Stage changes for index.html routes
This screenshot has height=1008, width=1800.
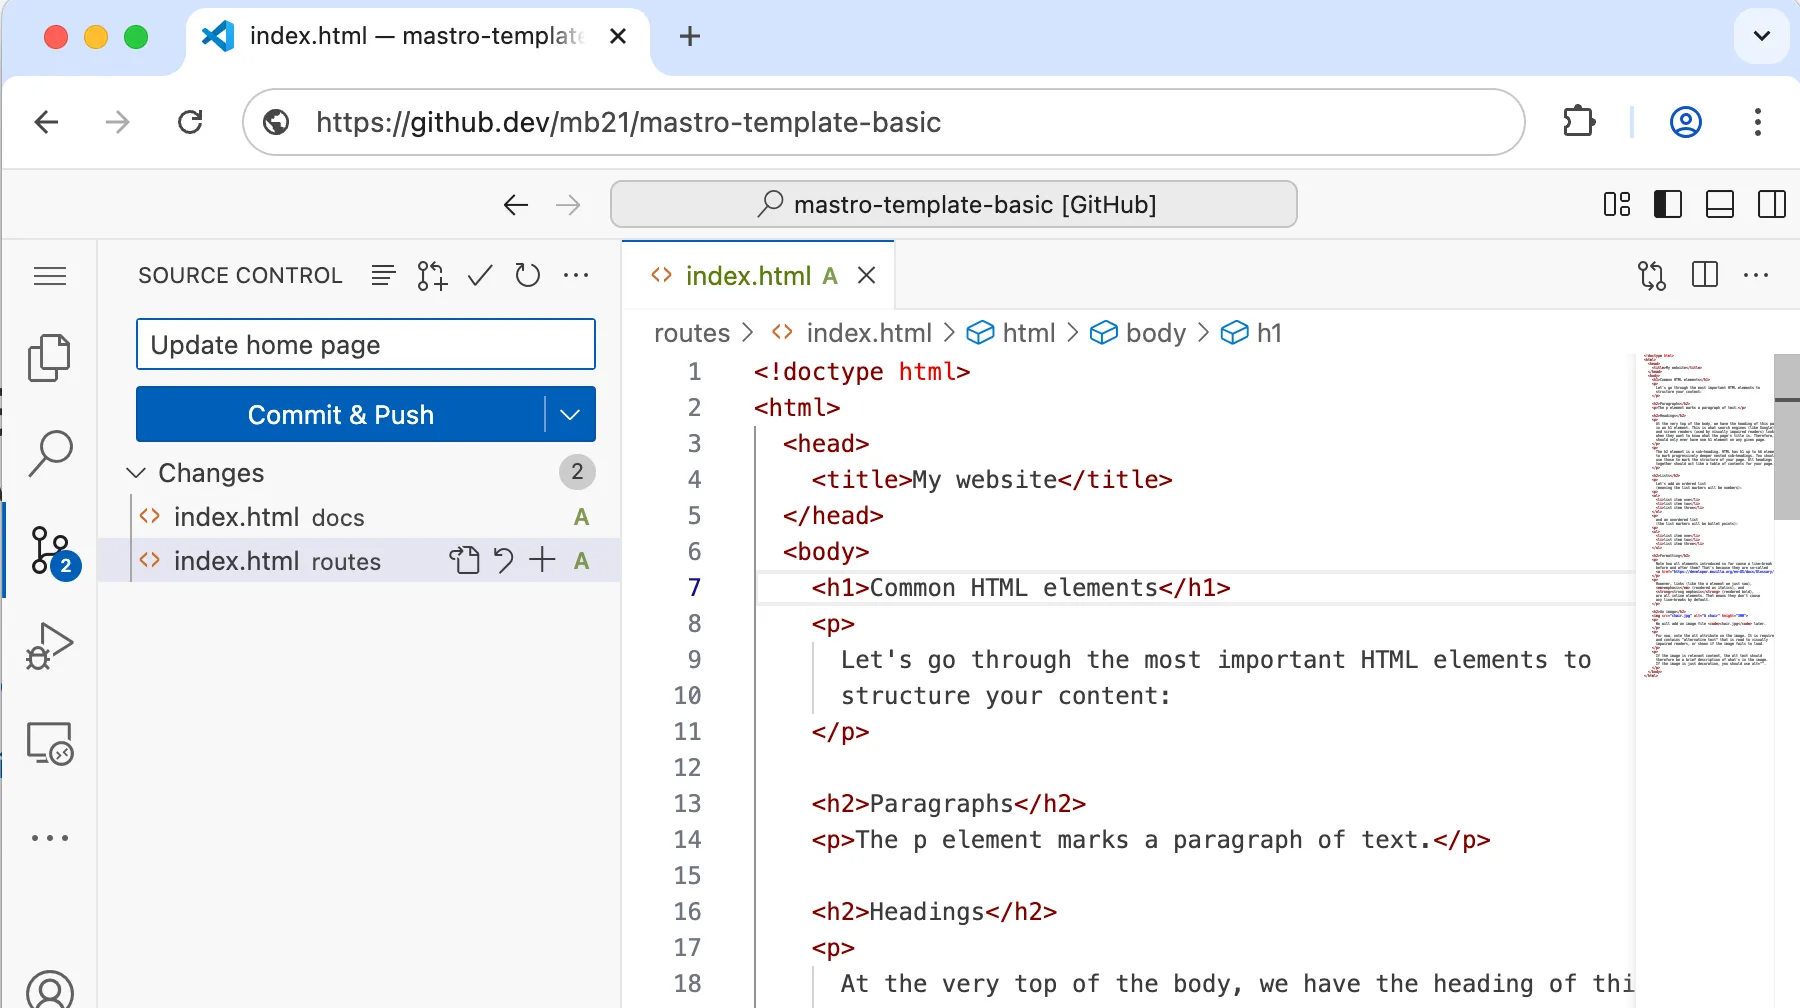click(x=542, y=560)
